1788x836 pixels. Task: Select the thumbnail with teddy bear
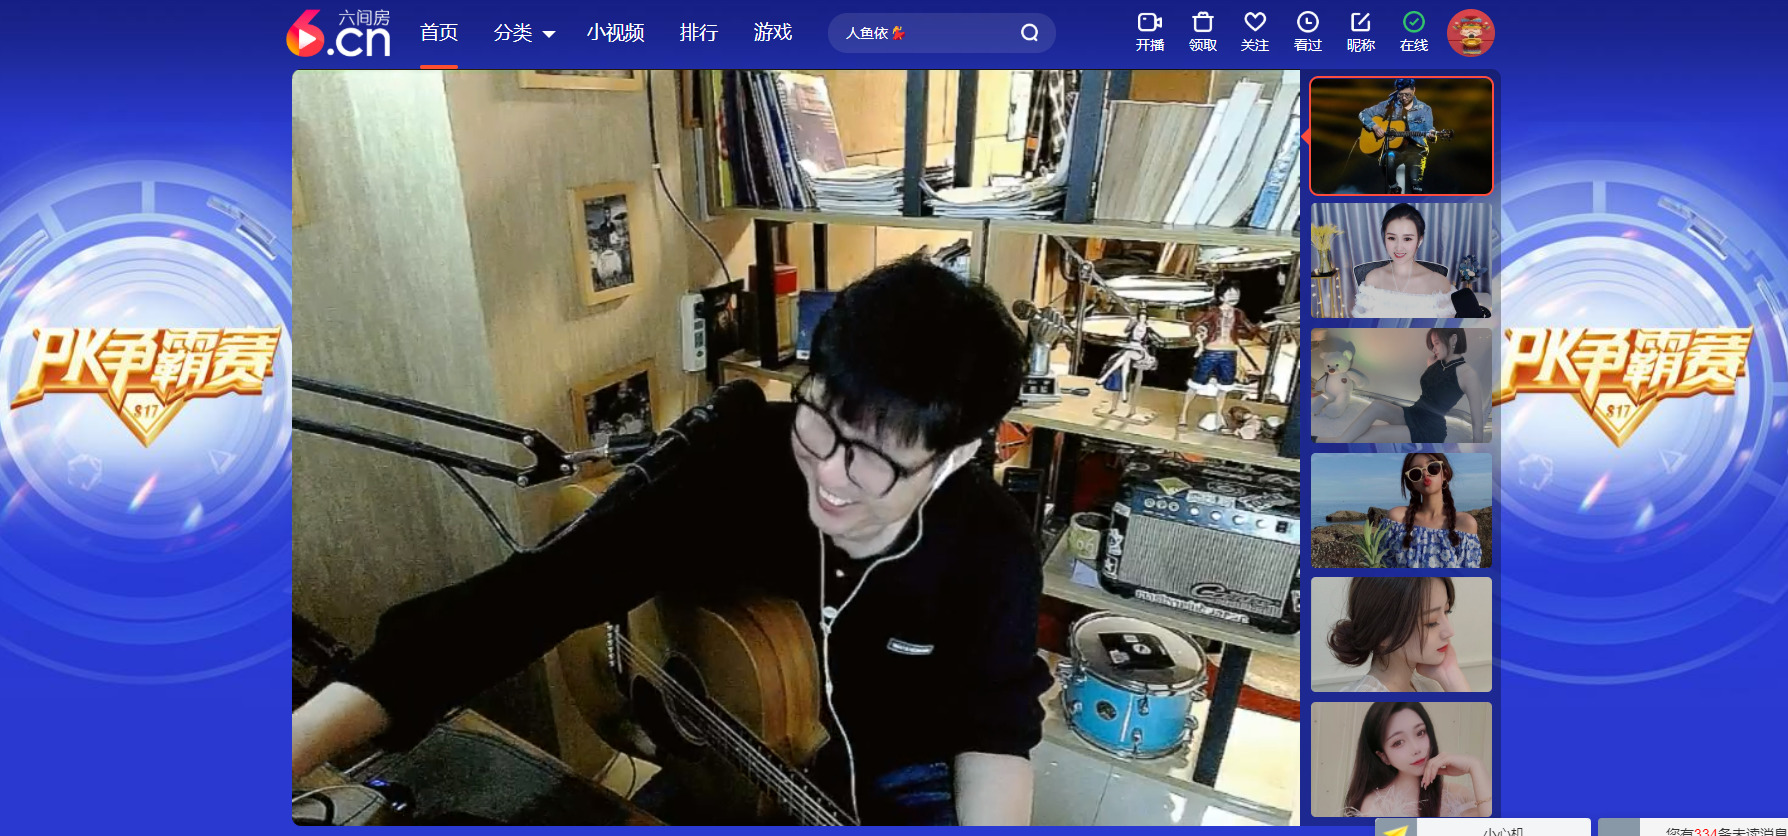pyautogui.click(x=1401, y=385)
